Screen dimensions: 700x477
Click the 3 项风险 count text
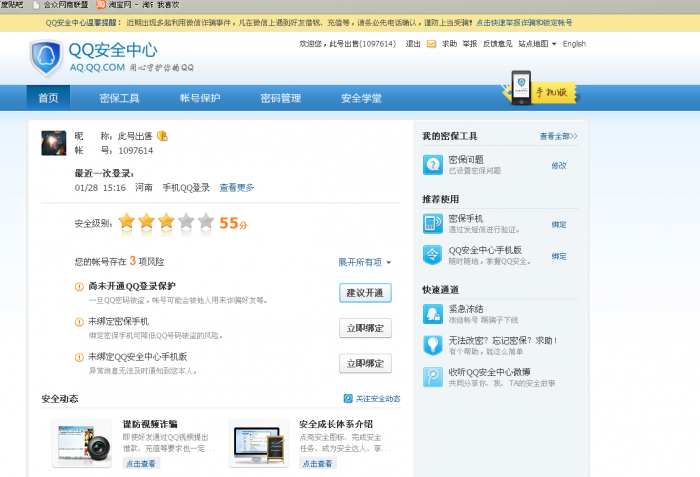click(x=147, y=261)
